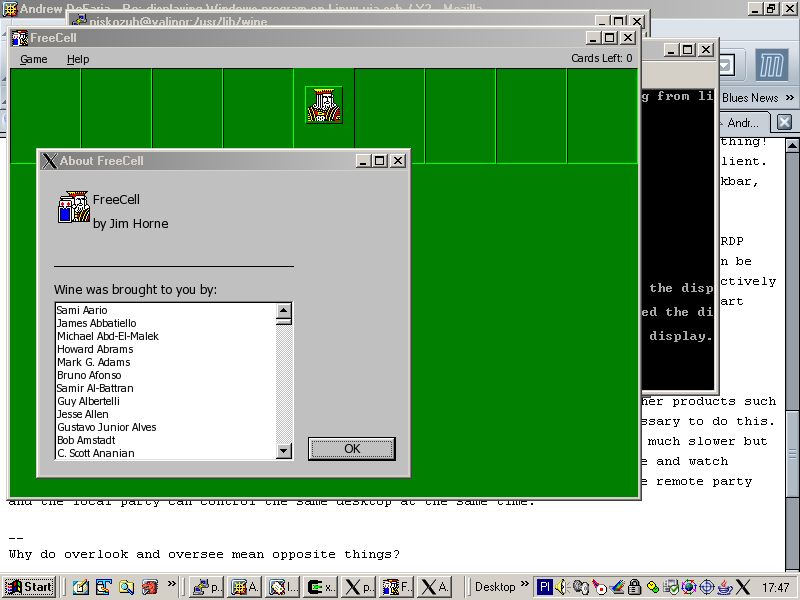
Task: Click the Mozilla M throbber icon
Action: 771,66
